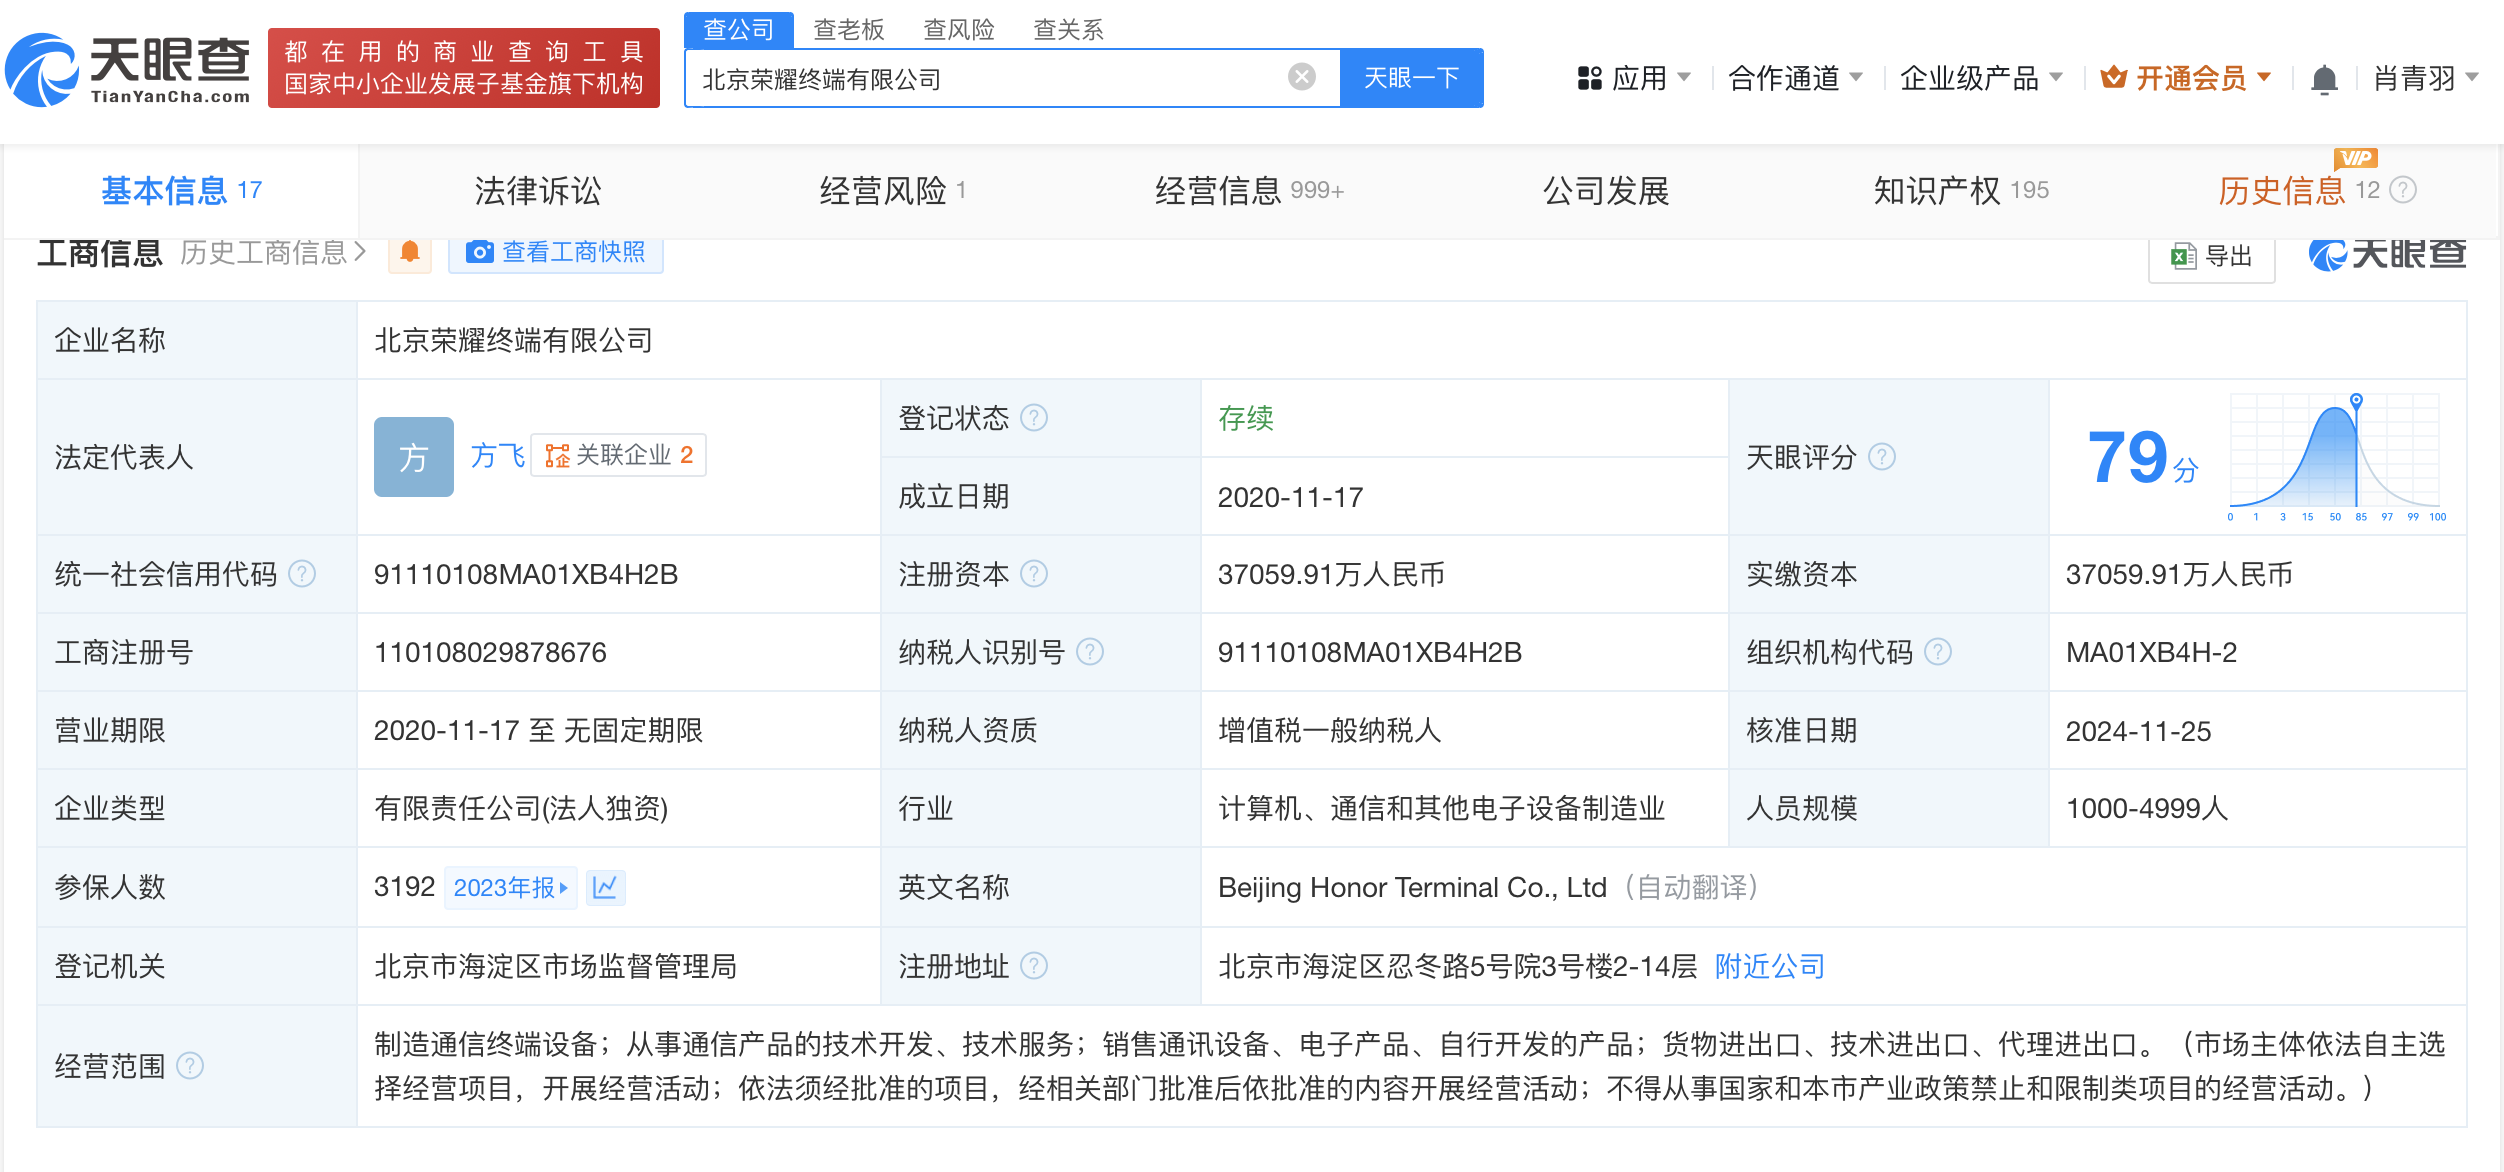Click the trend chart icon beside 2023年报
Image resolution: width=2504 pixels, height=1172 pixels.
click(x=605, y=887)
